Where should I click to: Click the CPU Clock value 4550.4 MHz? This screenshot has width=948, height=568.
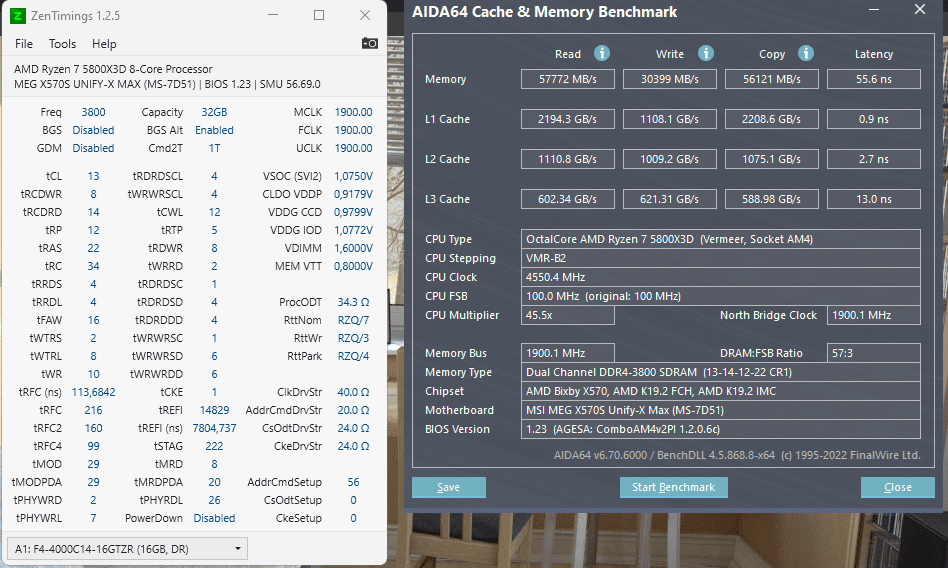click(721, 277)
